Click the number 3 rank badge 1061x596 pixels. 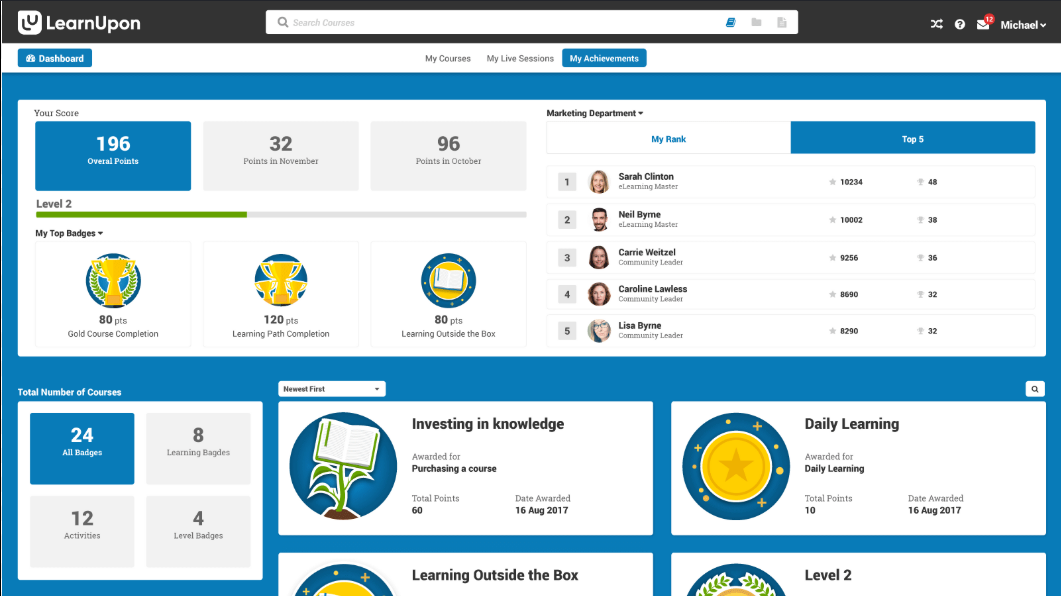click(x=567, y=258)
